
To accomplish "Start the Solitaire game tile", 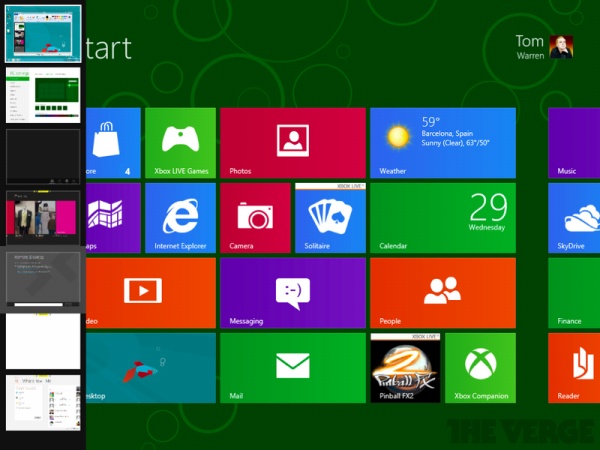I will [x=329, y=217].
